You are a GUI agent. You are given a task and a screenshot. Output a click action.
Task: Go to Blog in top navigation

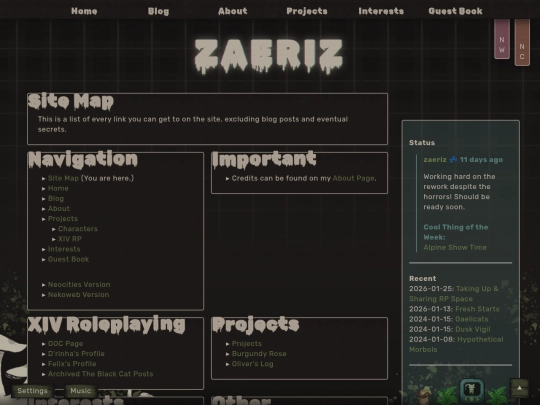(x=158, y=11)
